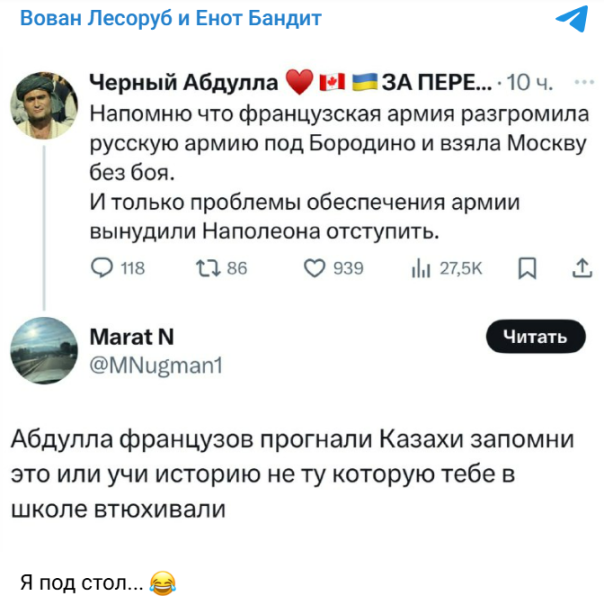
Task: Click the Marat N display name
Action: (132, 336)
